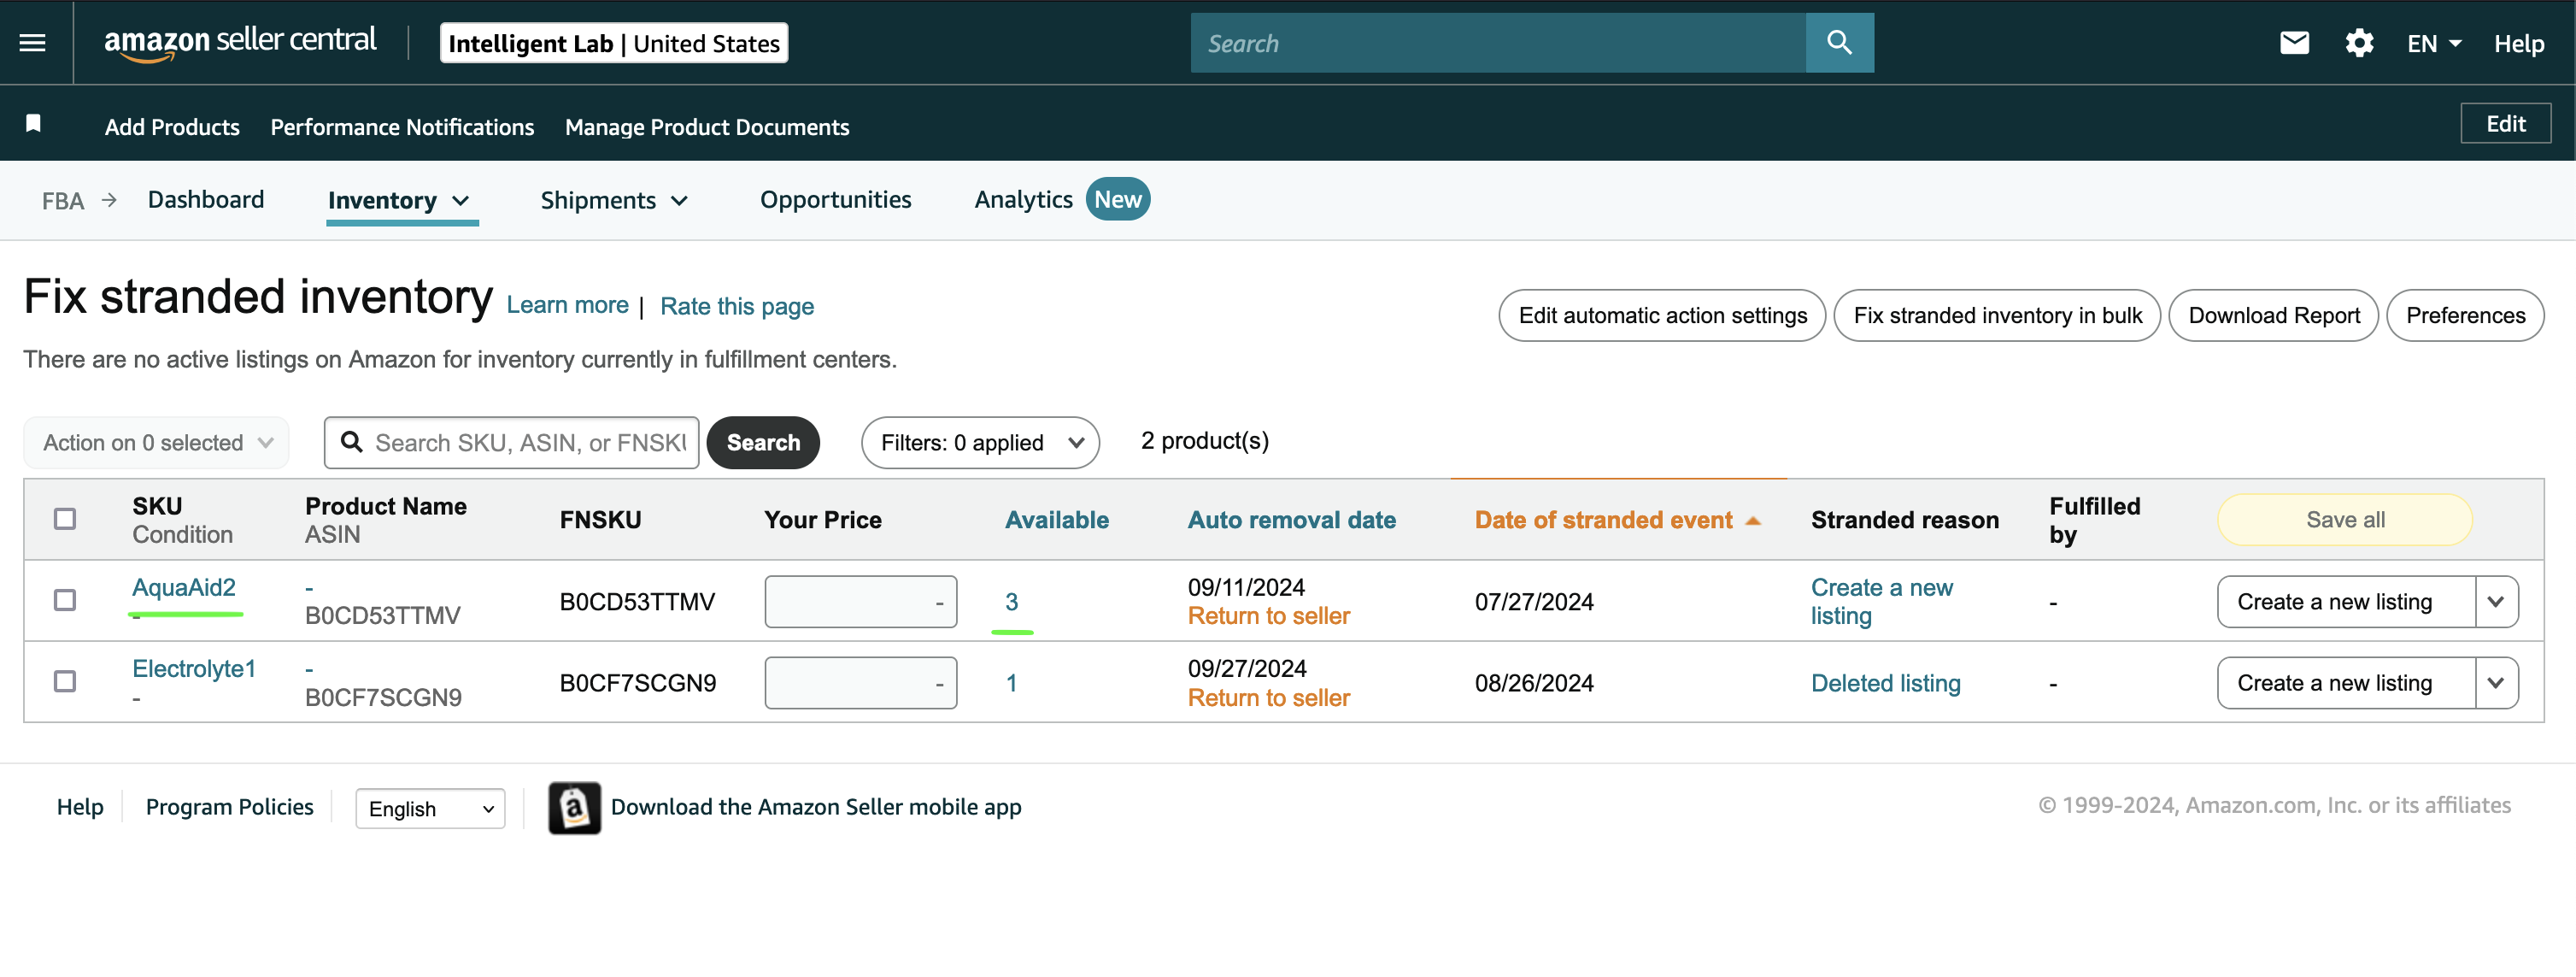This screenshot has height=977, width=2576.
Task: Open the EN language dropdown
Action: pos(2434,43)
